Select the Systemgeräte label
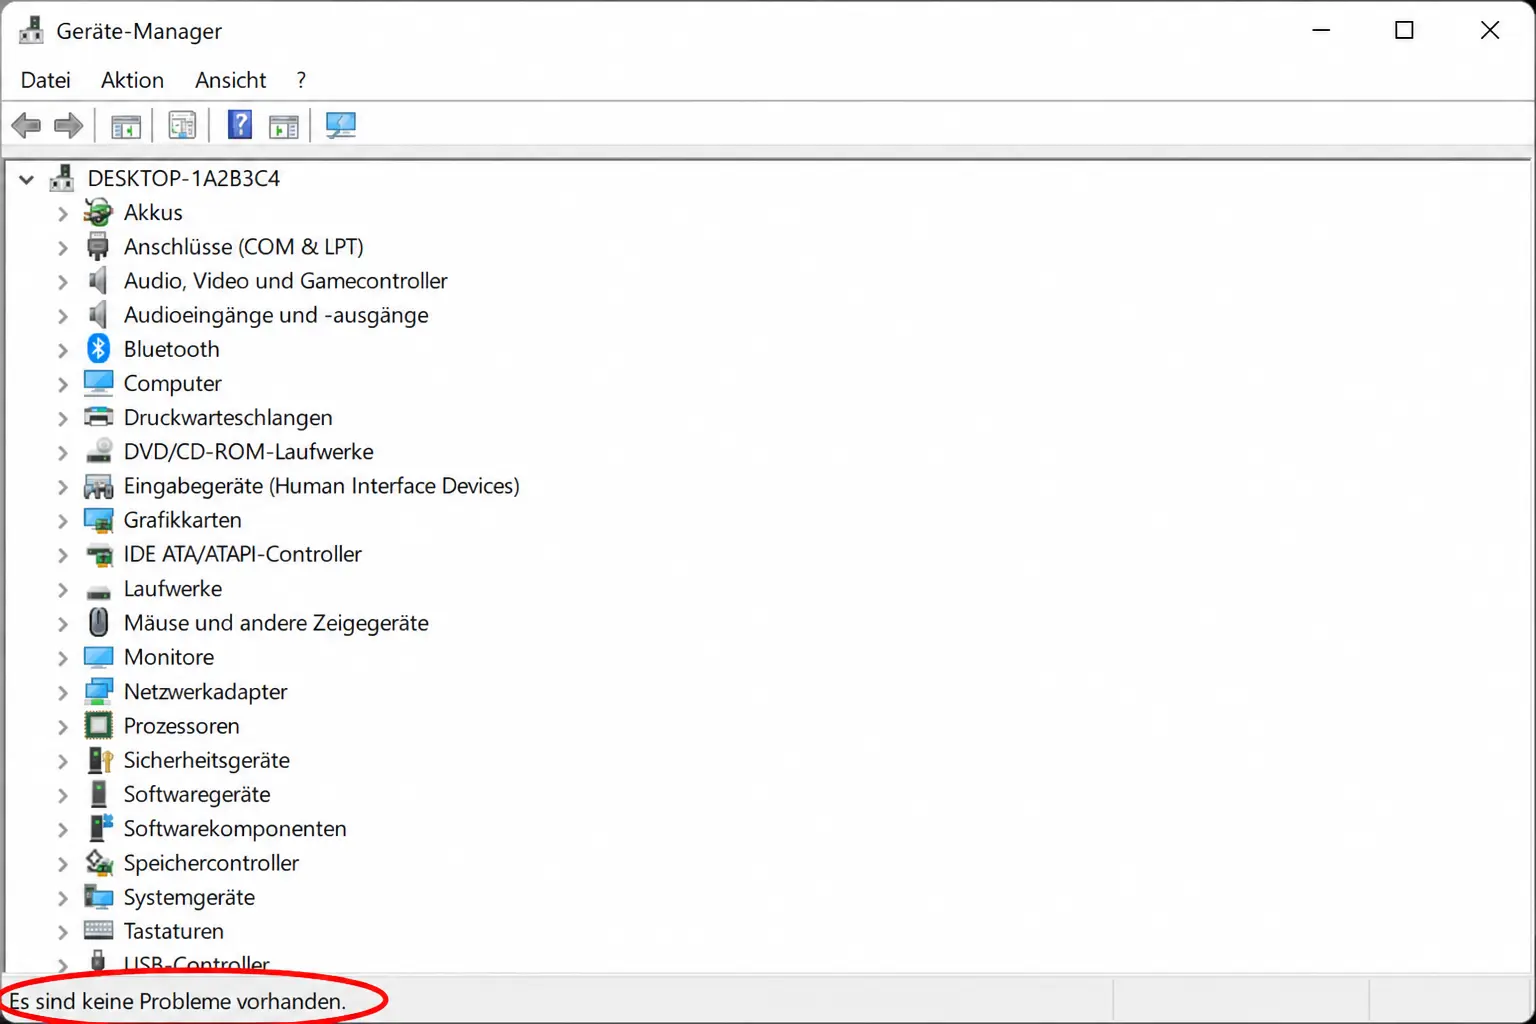The width and height of the screenshot is (1536, 1024). (189, 897)
